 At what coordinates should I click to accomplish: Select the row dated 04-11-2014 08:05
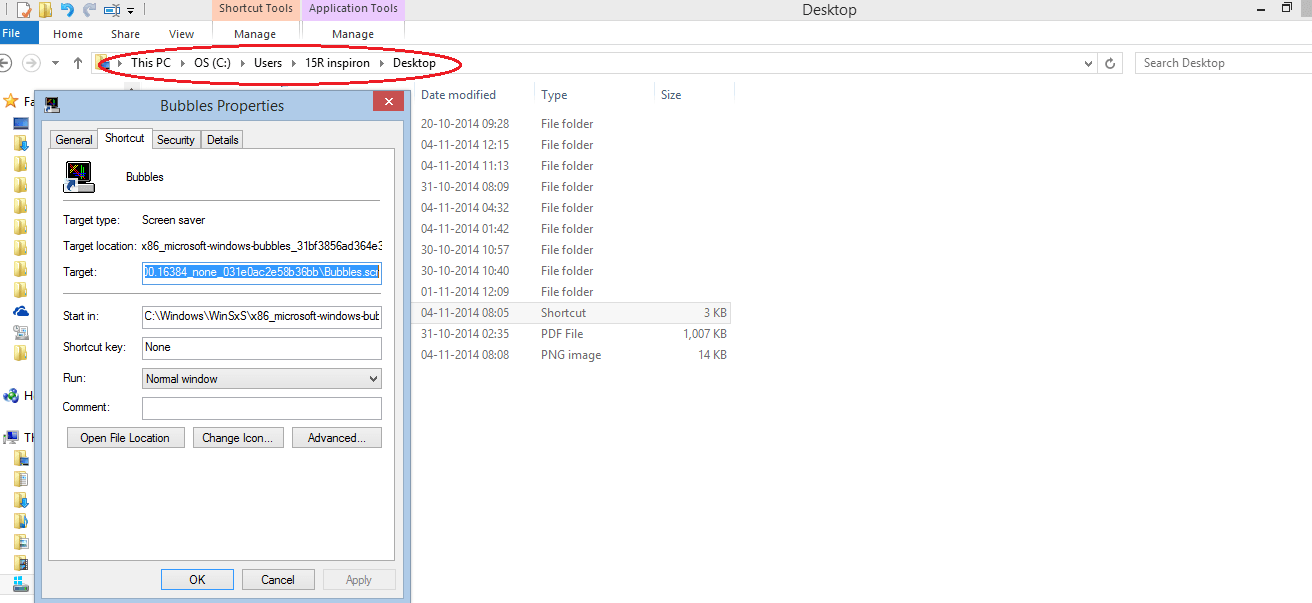coord(573,313)
